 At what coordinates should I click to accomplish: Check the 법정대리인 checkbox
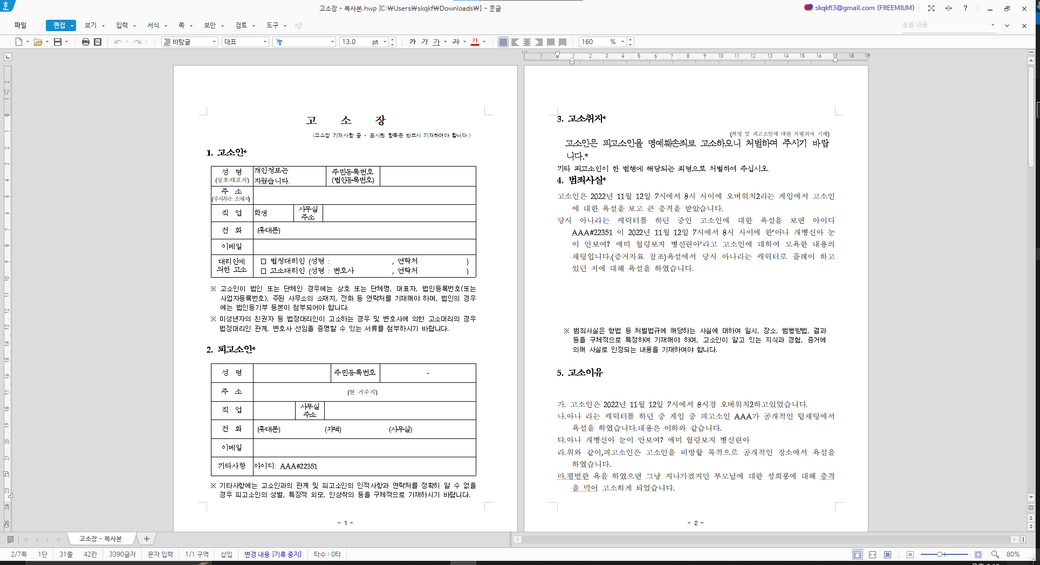(263, 260)
